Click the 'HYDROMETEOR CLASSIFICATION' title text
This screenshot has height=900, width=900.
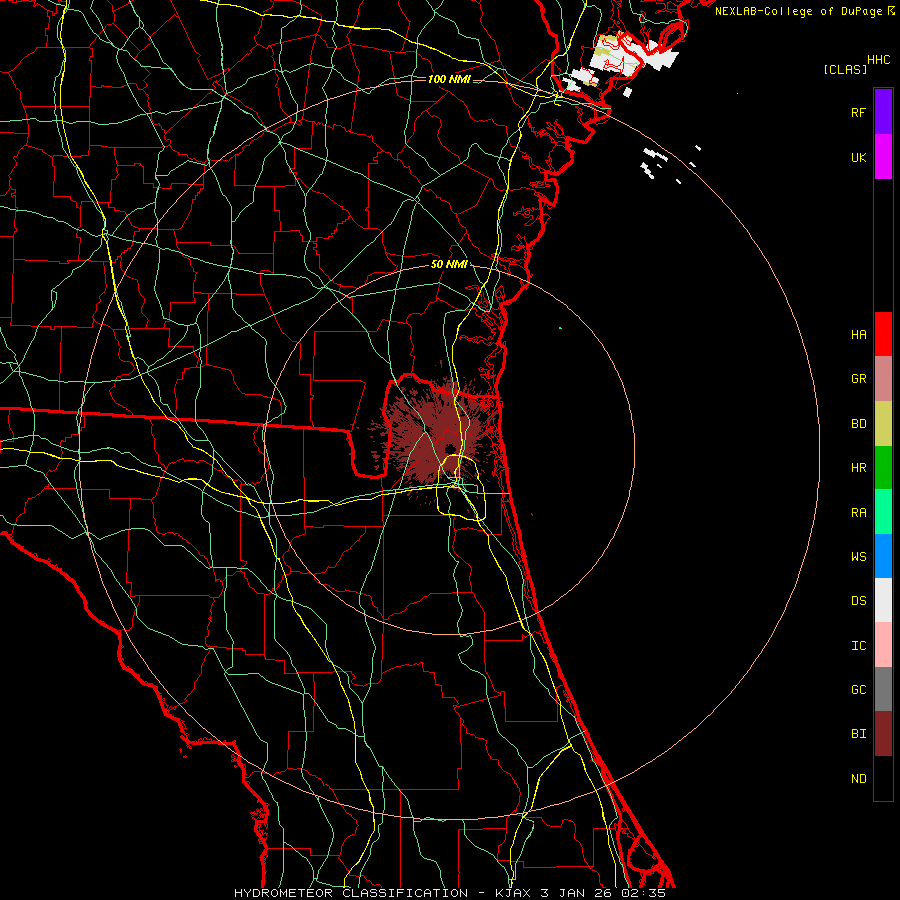pos(351,893)
